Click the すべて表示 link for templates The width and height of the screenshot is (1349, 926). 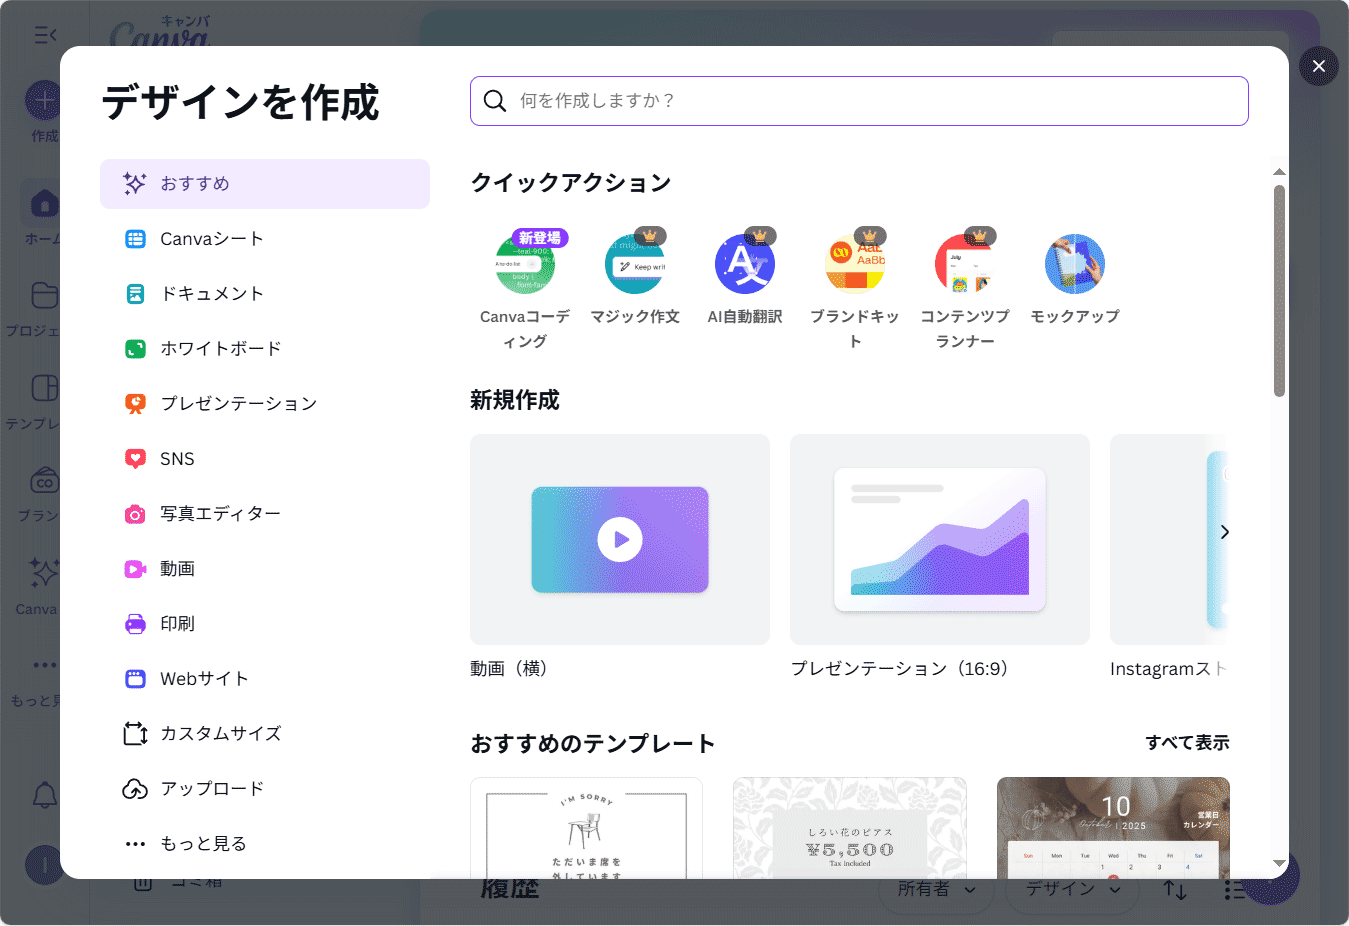(1187, 743)
